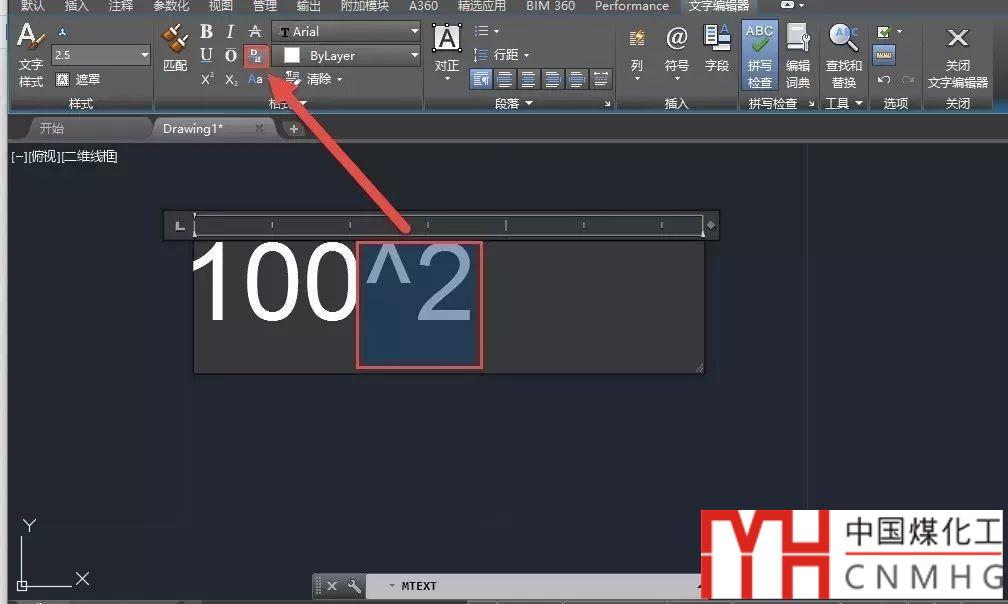
Task: Toggle Bold formatting
Action: (207, 32)
